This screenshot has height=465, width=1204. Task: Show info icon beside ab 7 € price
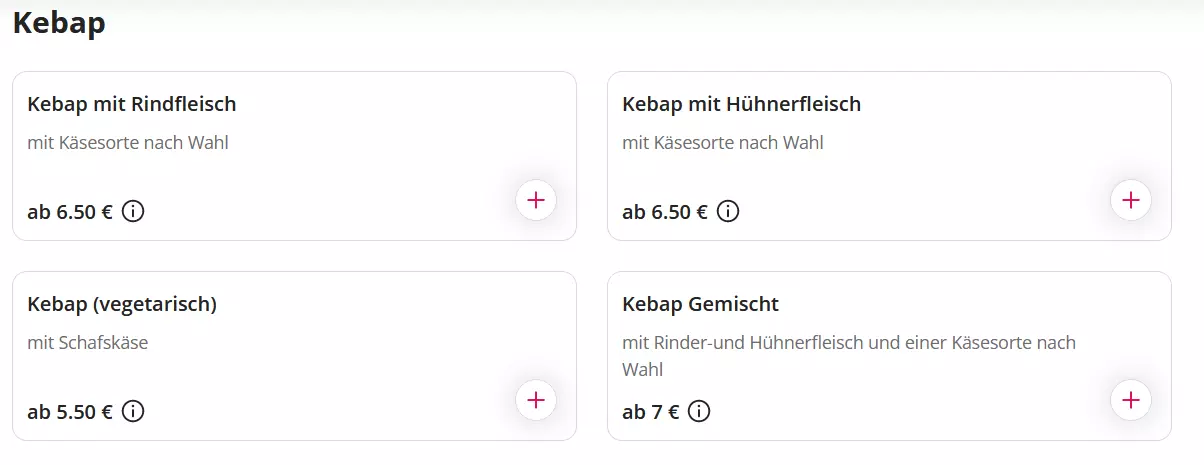(x=699, y=411)
